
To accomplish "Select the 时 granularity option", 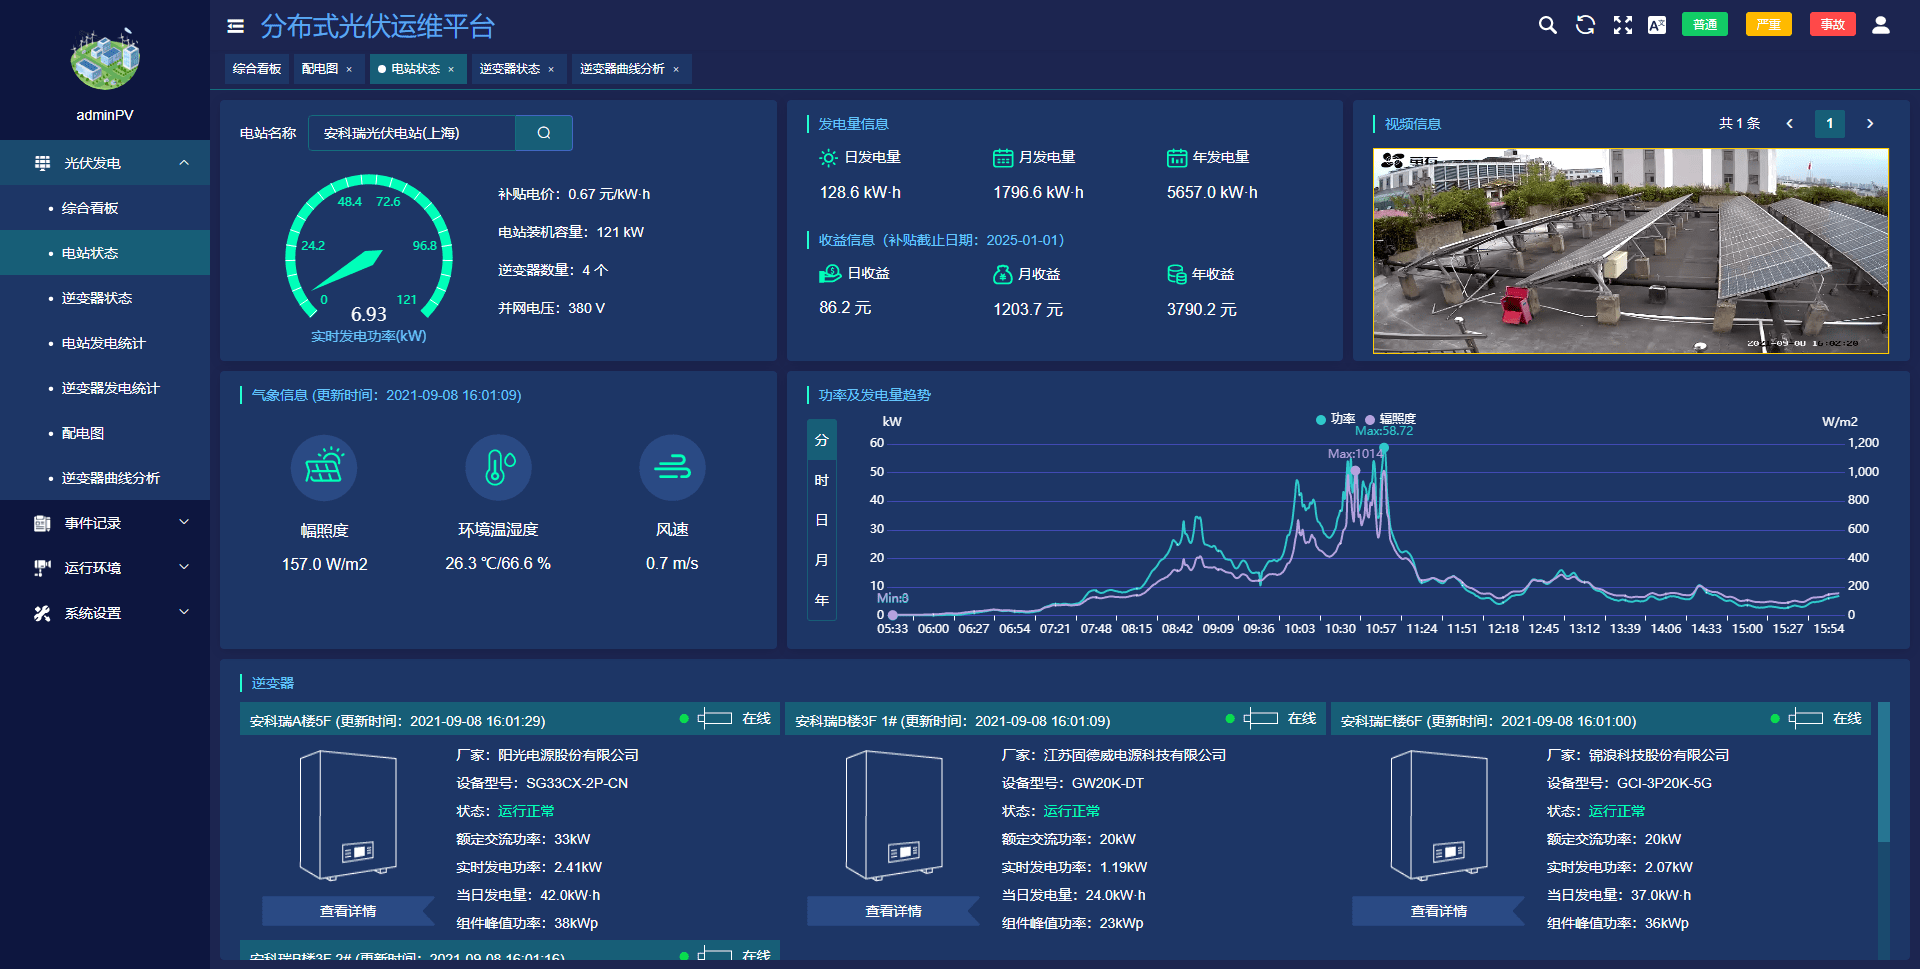I will pyautogui.click(x=822, y=480).
